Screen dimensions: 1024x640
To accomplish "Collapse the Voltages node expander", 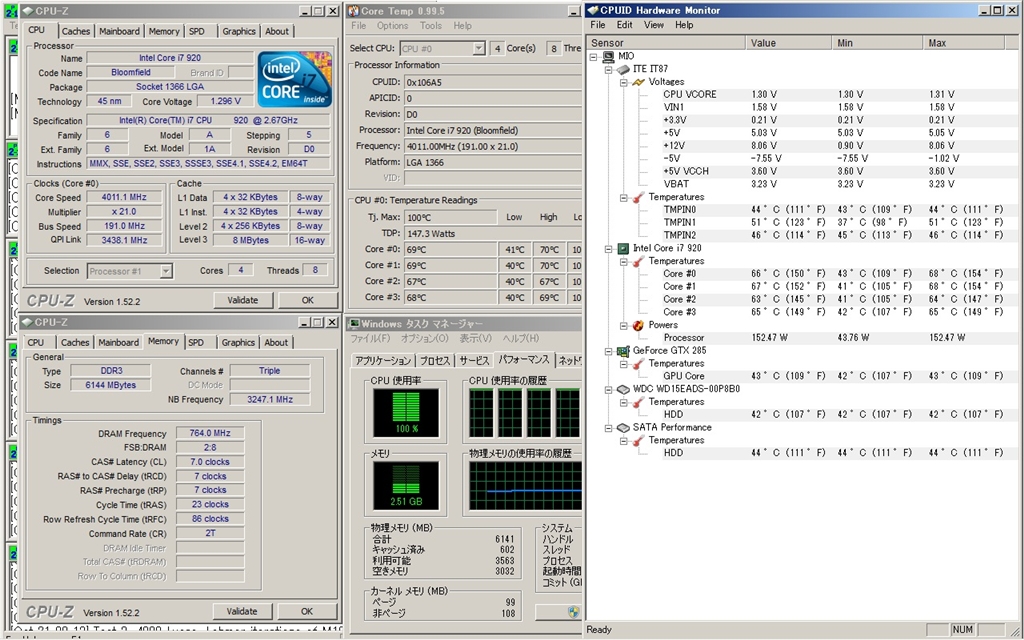I will [624, 82].
